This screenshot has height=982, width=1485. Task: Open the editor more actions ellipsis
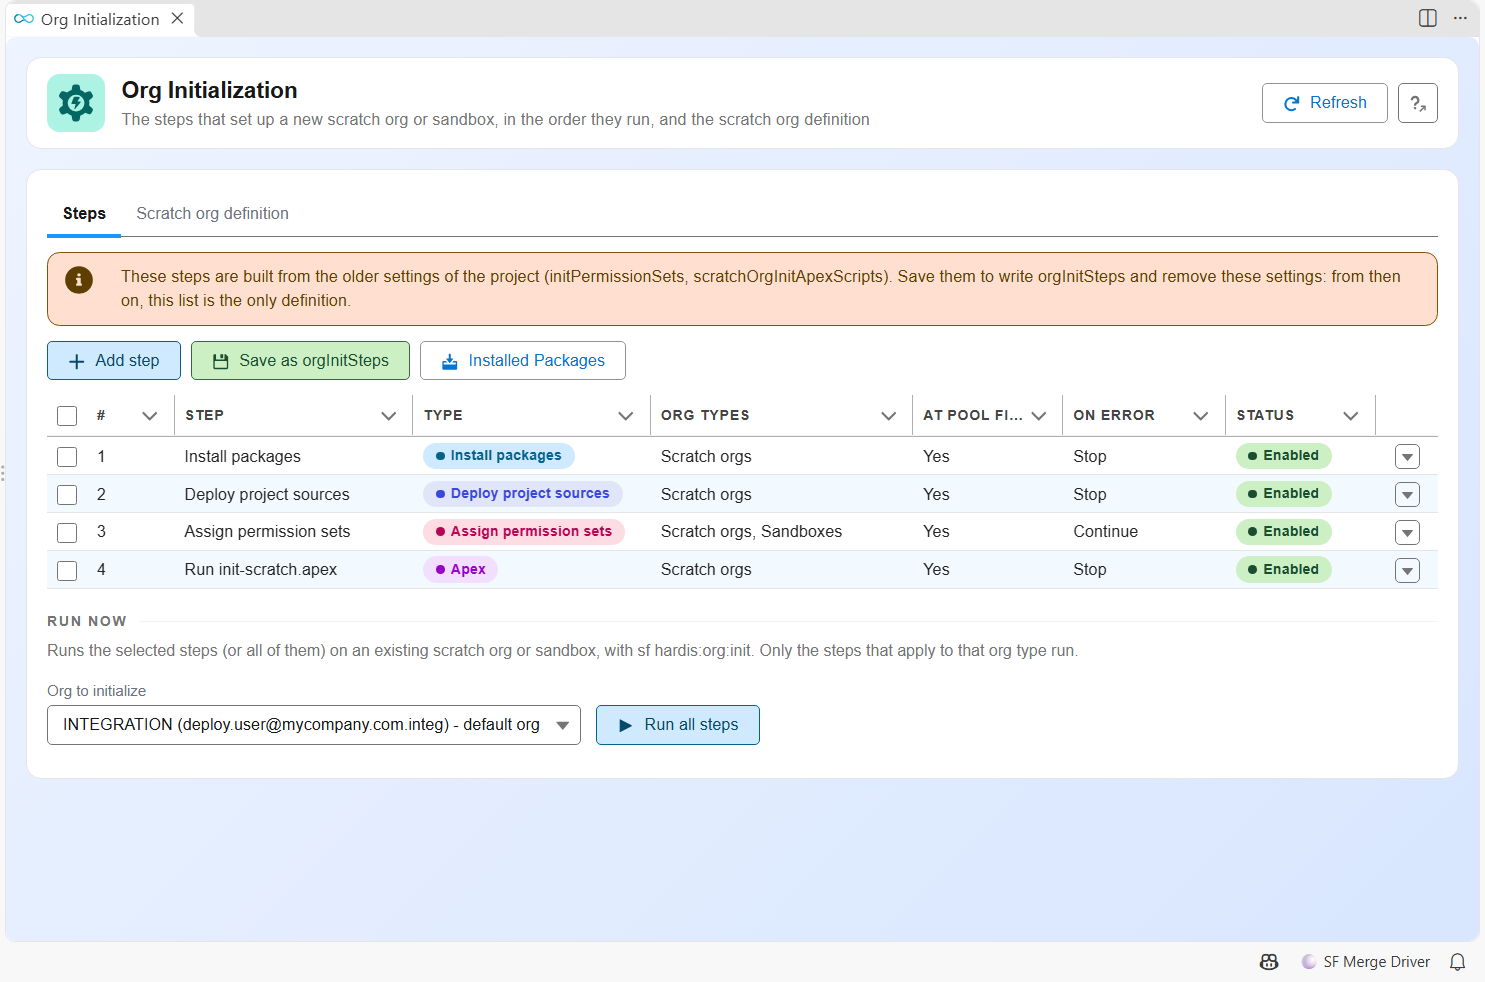(1460, 18)
